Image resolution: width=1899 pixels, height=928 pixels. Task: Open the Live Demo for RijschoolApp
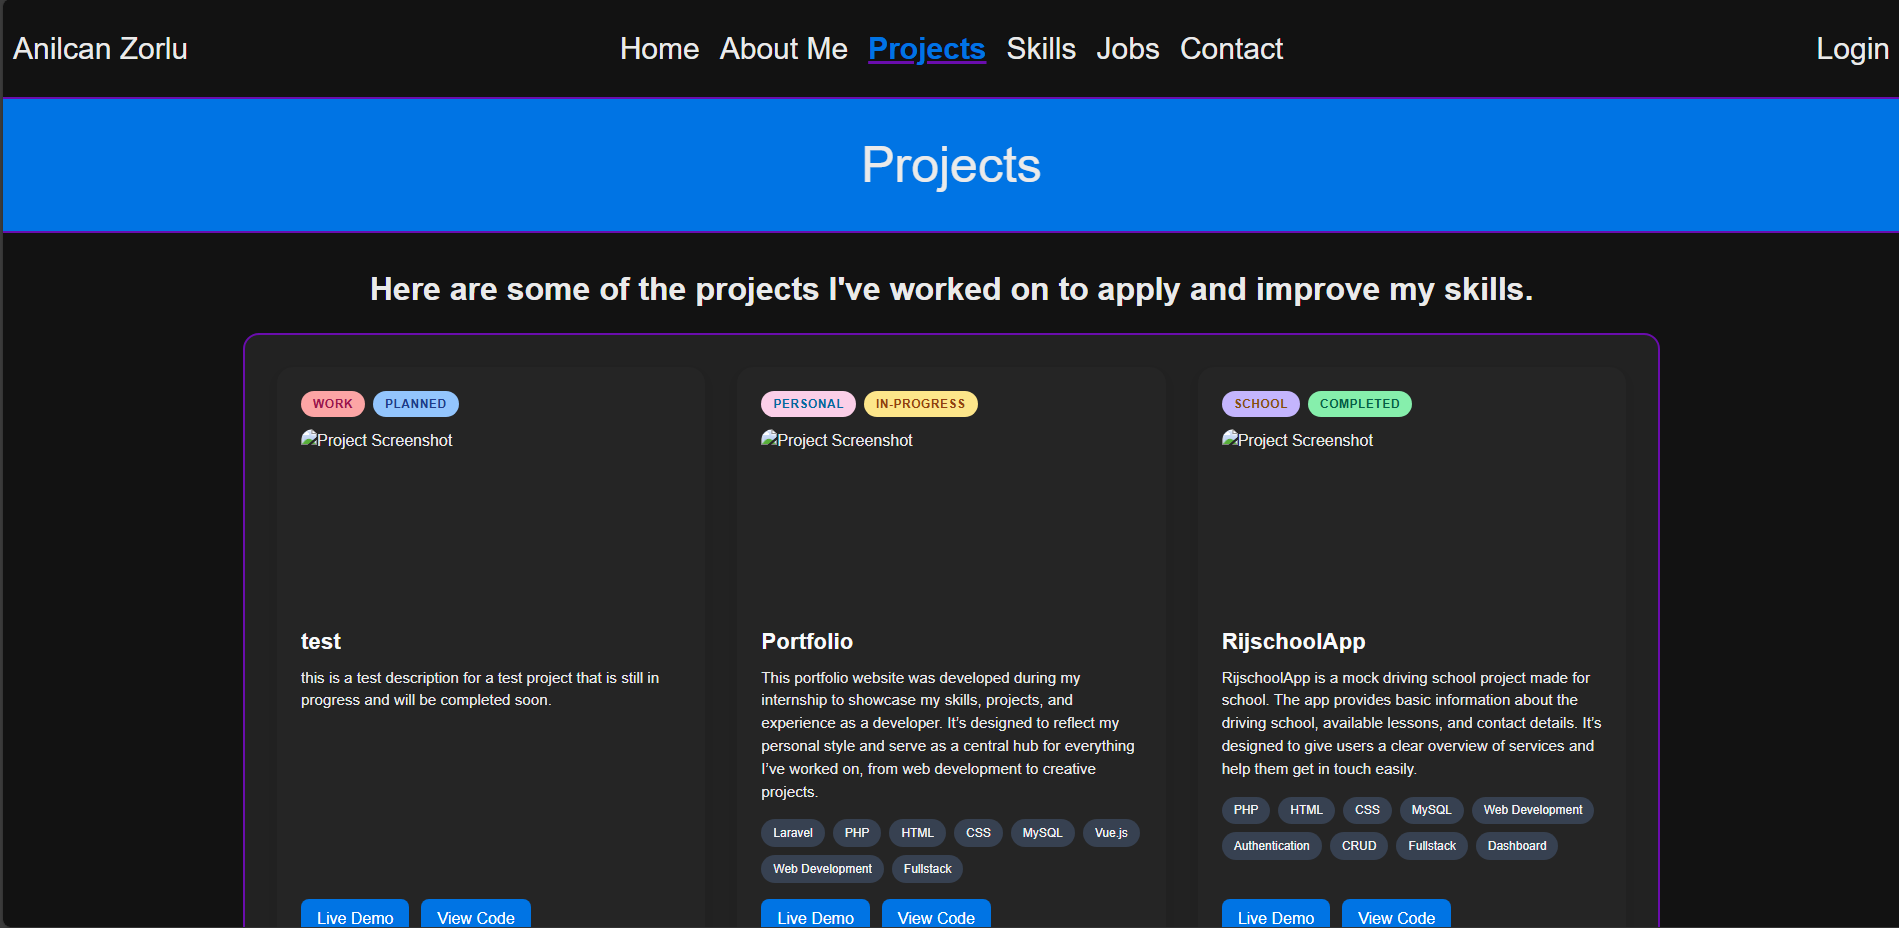(1274, 916)
